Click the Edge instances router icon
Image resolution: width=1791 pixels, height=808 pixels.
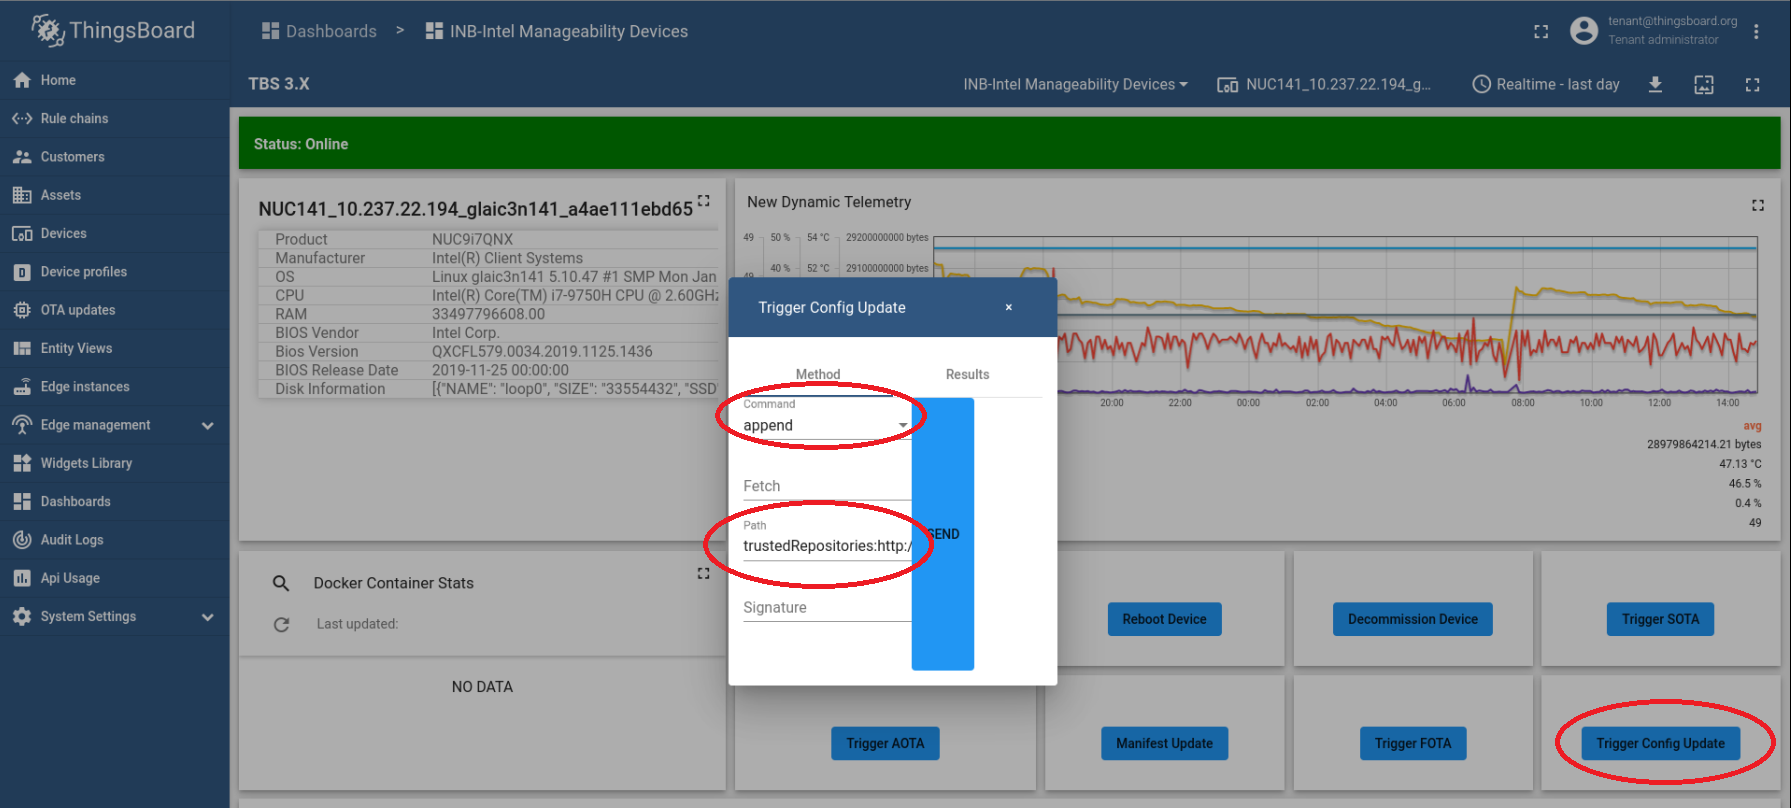[x=22, y=387]
